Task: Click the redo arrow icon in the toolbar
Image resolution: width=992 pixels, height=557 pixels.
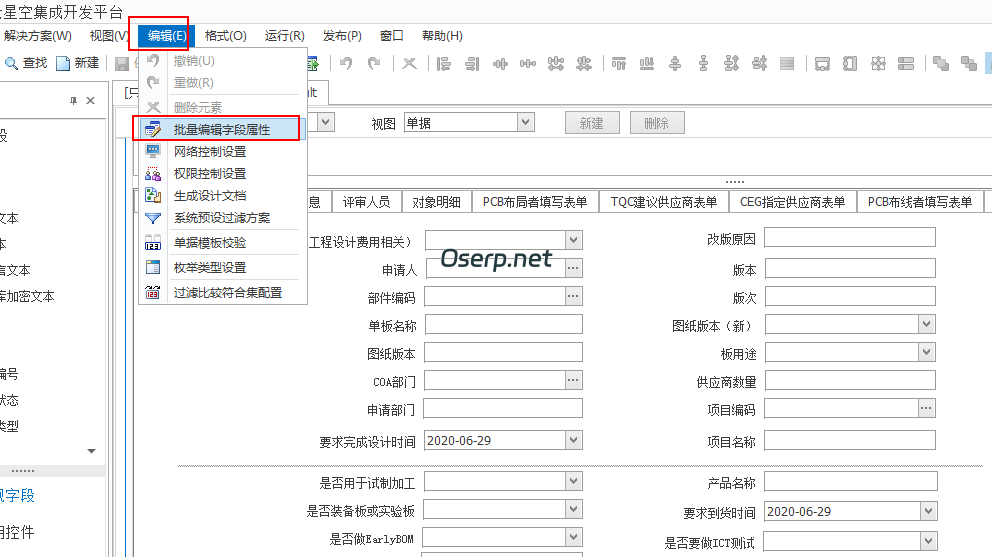Action: click(374, 63)
